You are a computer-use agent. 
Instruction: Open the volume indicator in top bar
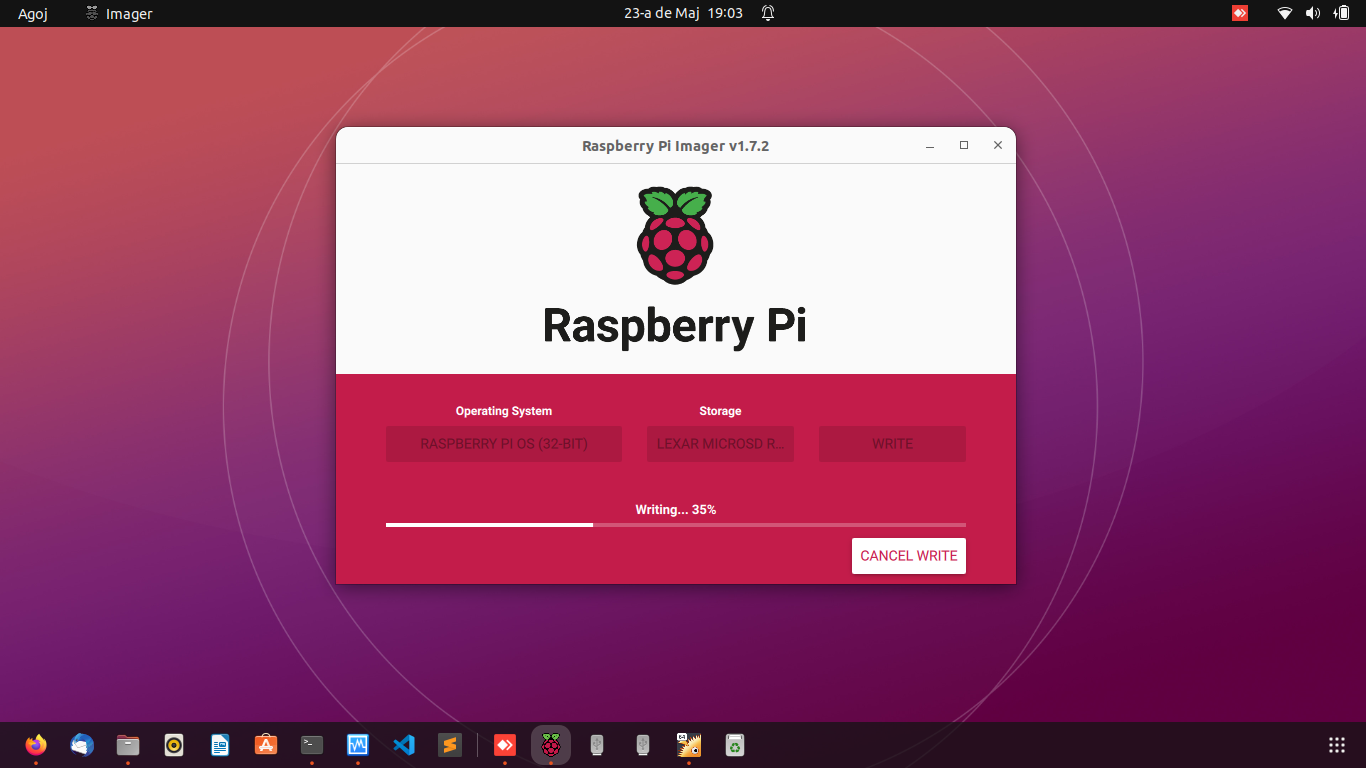(1312, 13)
